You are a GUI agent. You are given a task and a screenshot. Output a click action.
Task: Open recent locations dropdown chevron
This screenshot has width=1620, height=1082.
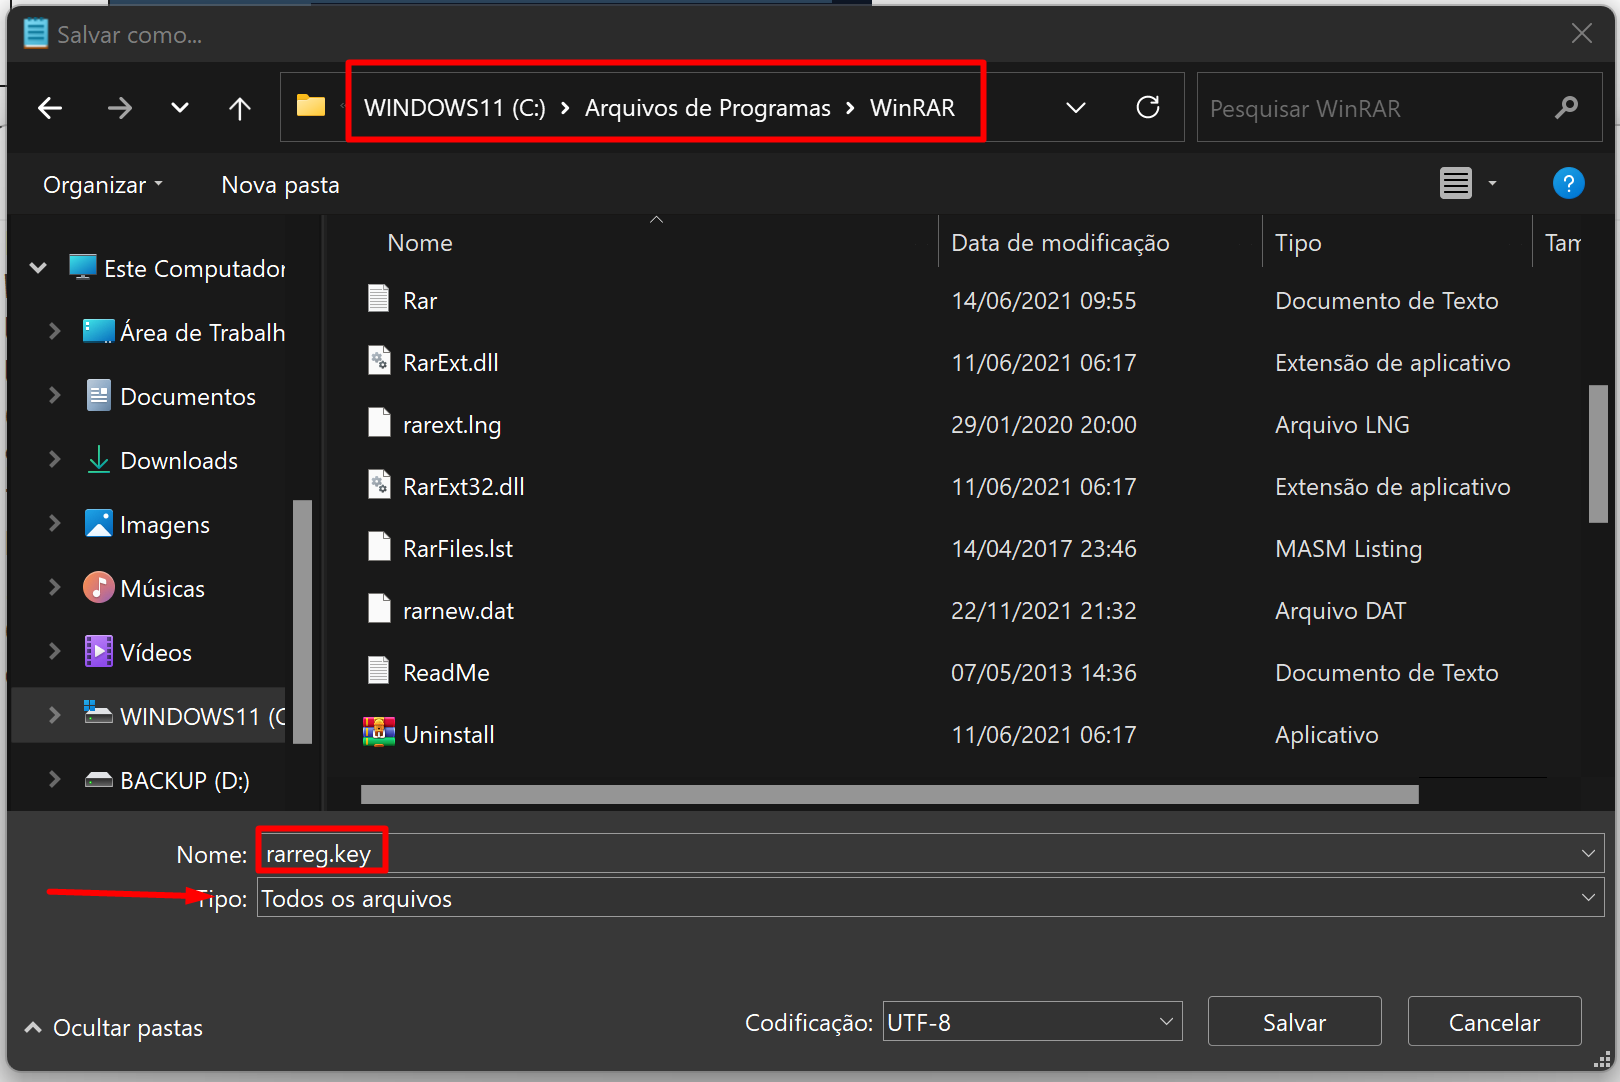[180, 108]
